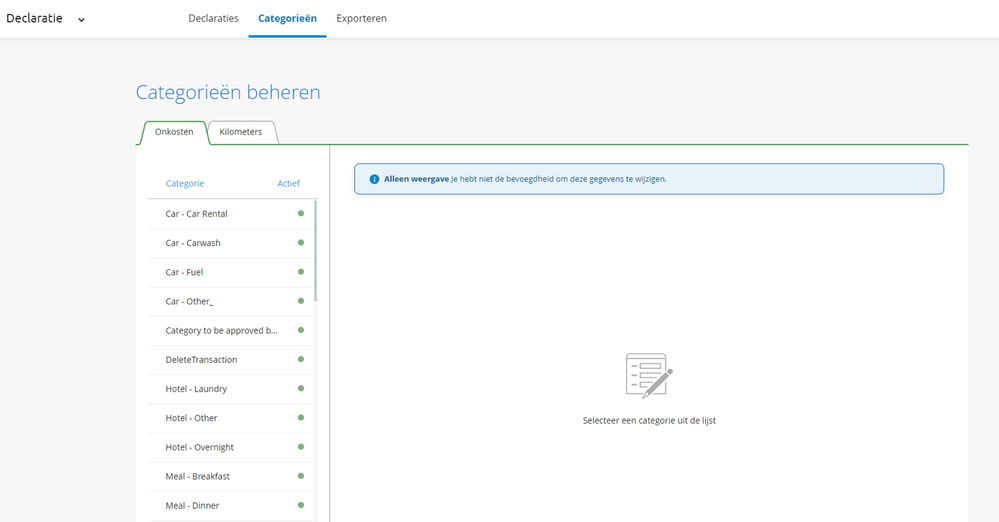Click the document-with-pencil placeholder icon
The image size is (999, 522).
click(x=648, y=376)
